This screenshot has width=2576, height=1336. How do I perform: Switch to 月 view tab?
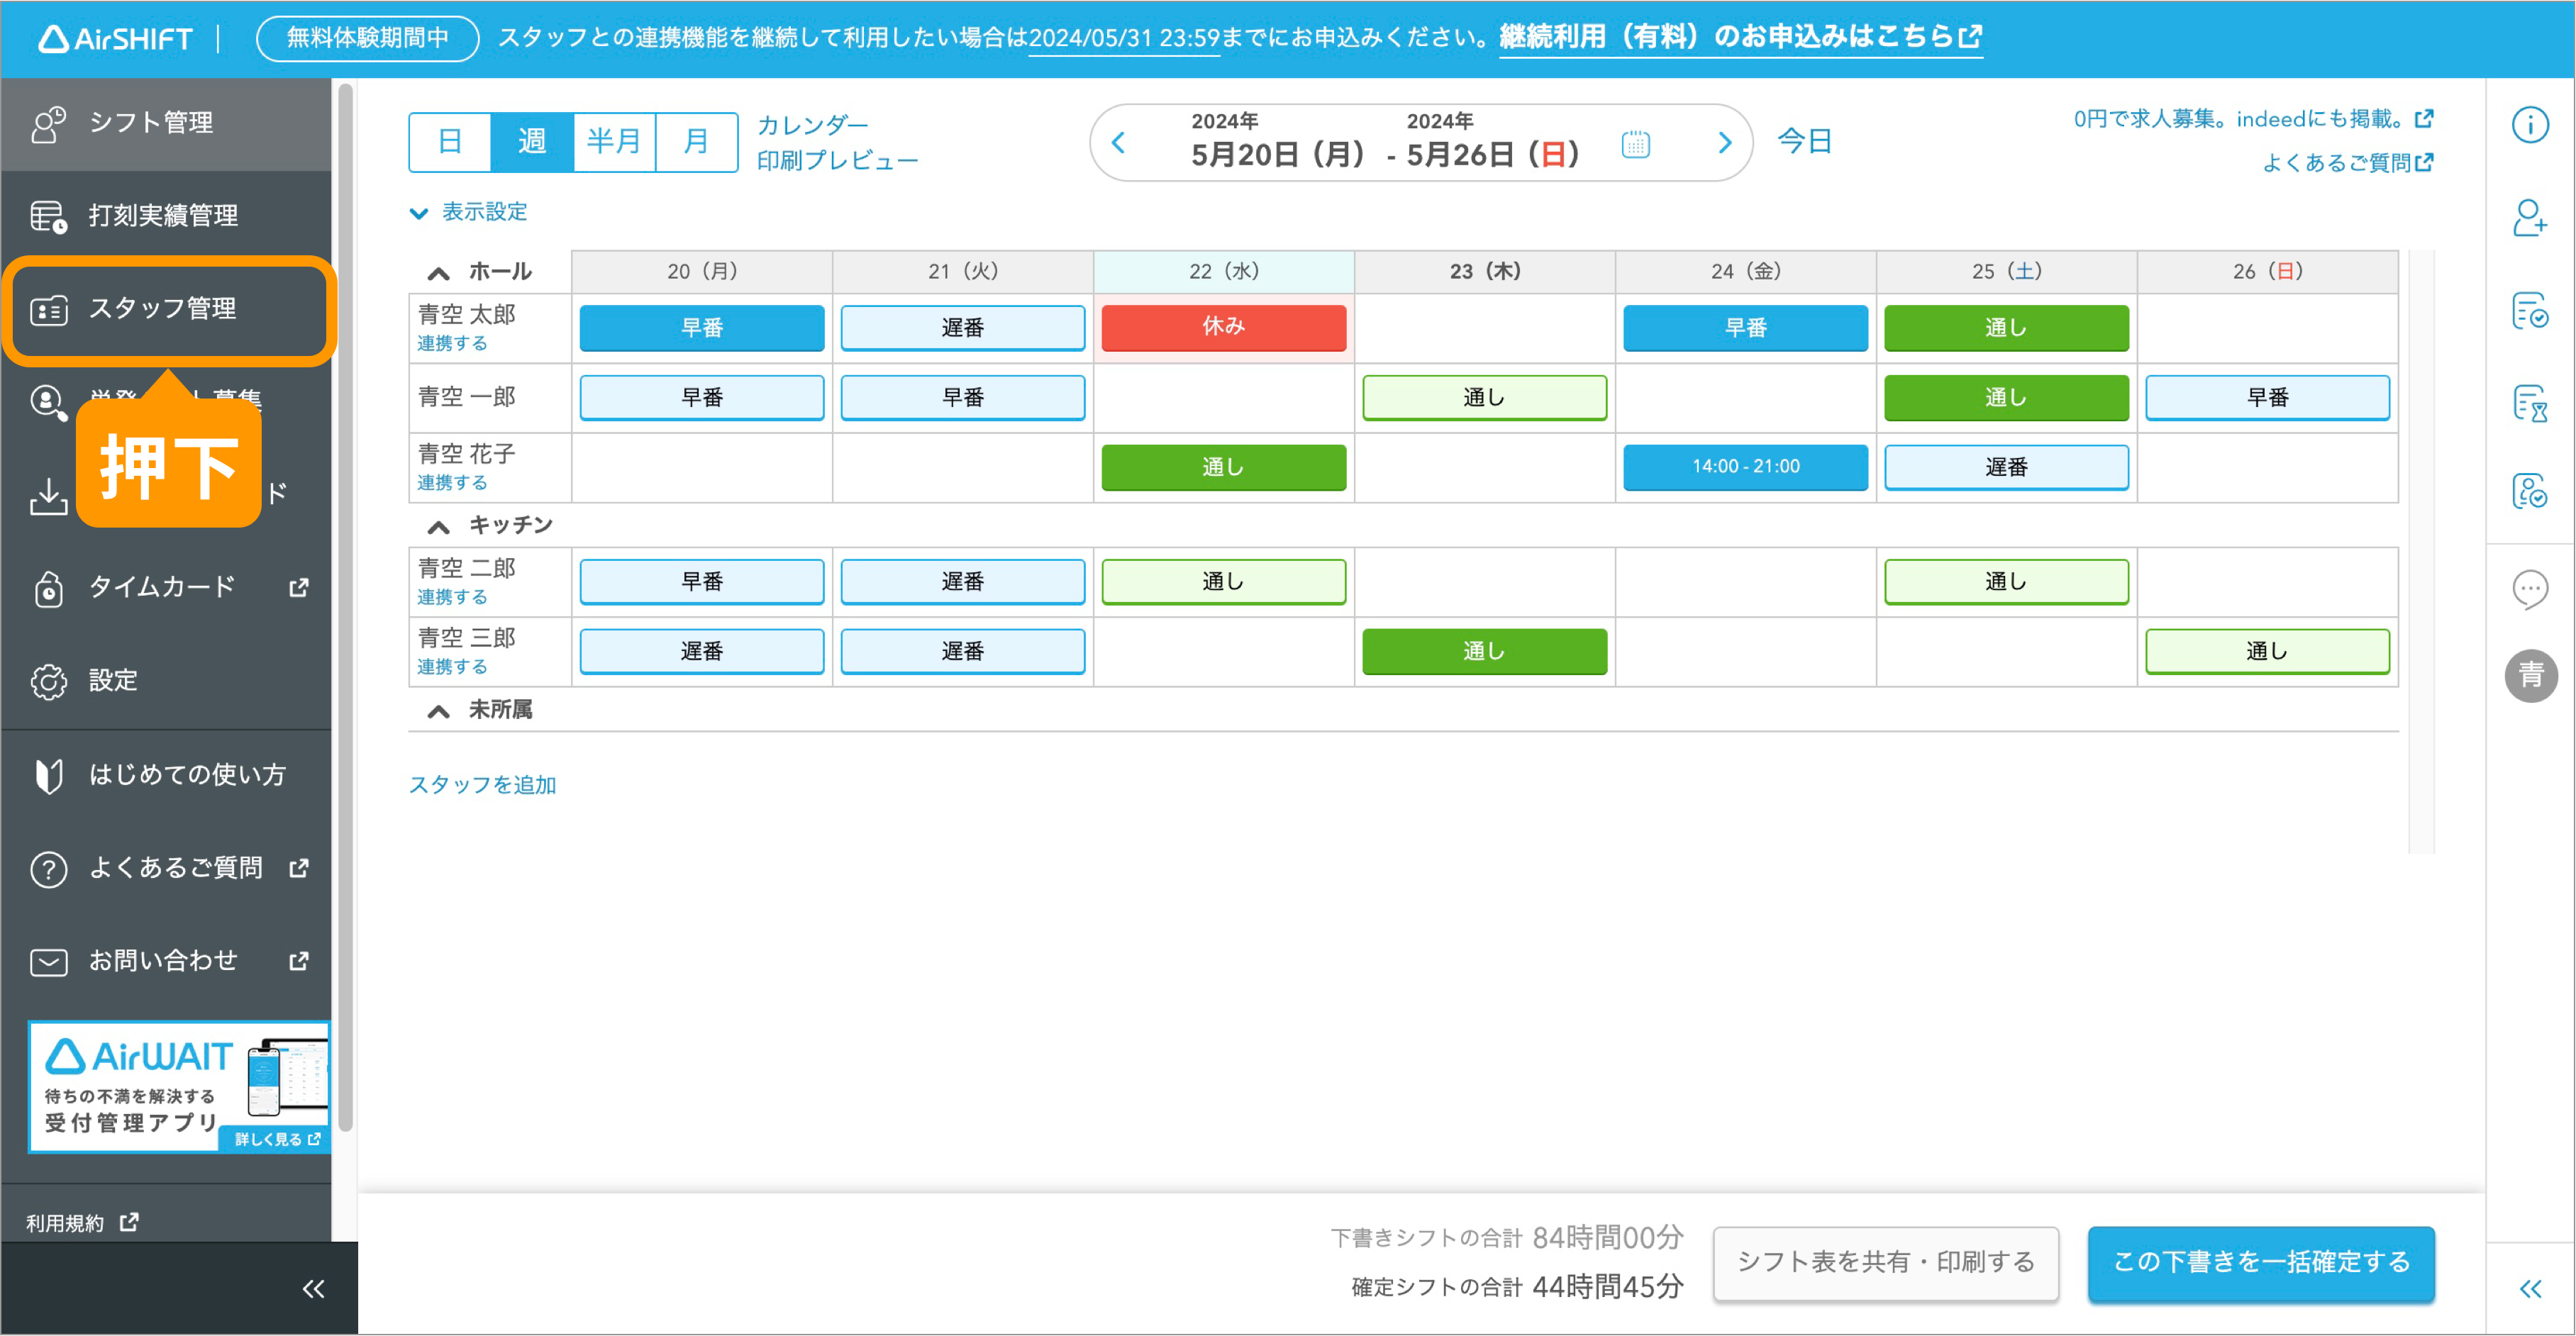click(696, 142)
